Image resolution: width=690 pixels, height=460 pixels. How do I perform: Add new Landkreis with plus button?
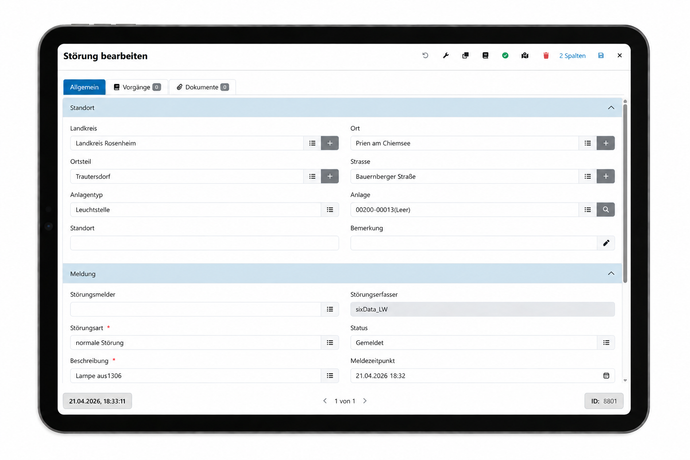330,143
